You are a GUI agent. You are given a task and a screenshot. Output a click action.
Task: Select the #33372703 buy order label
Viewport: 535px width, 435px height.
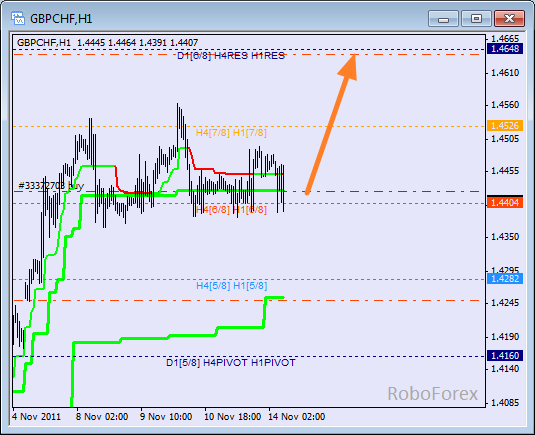(51, 186)
